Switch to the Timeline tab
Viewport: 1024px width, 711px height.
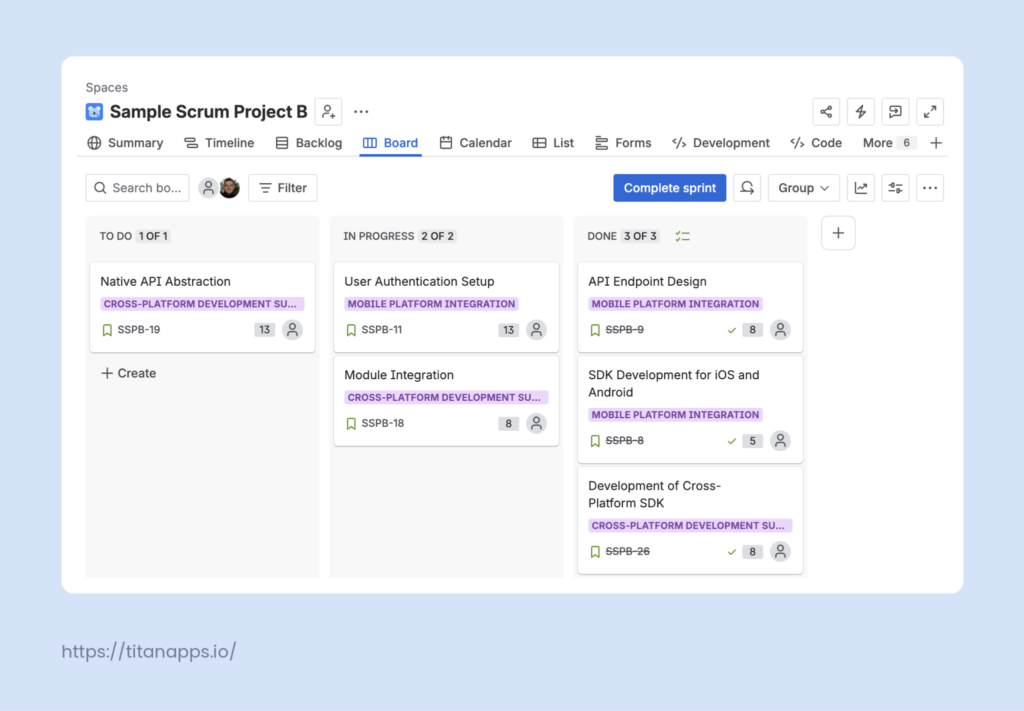coord(219,143)
